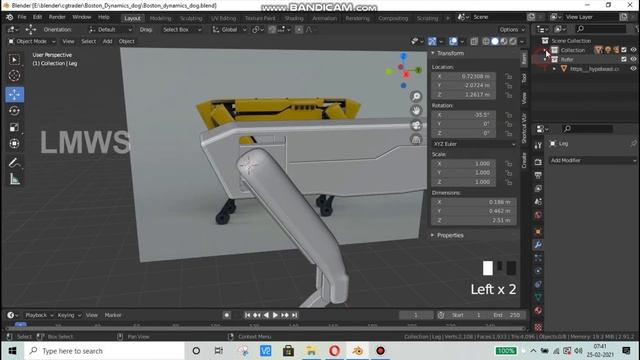The height and width of the screenshot is (360, 640).
Task: Uncheck the Refer collection checkbox
Action: [x=624, y=59]
